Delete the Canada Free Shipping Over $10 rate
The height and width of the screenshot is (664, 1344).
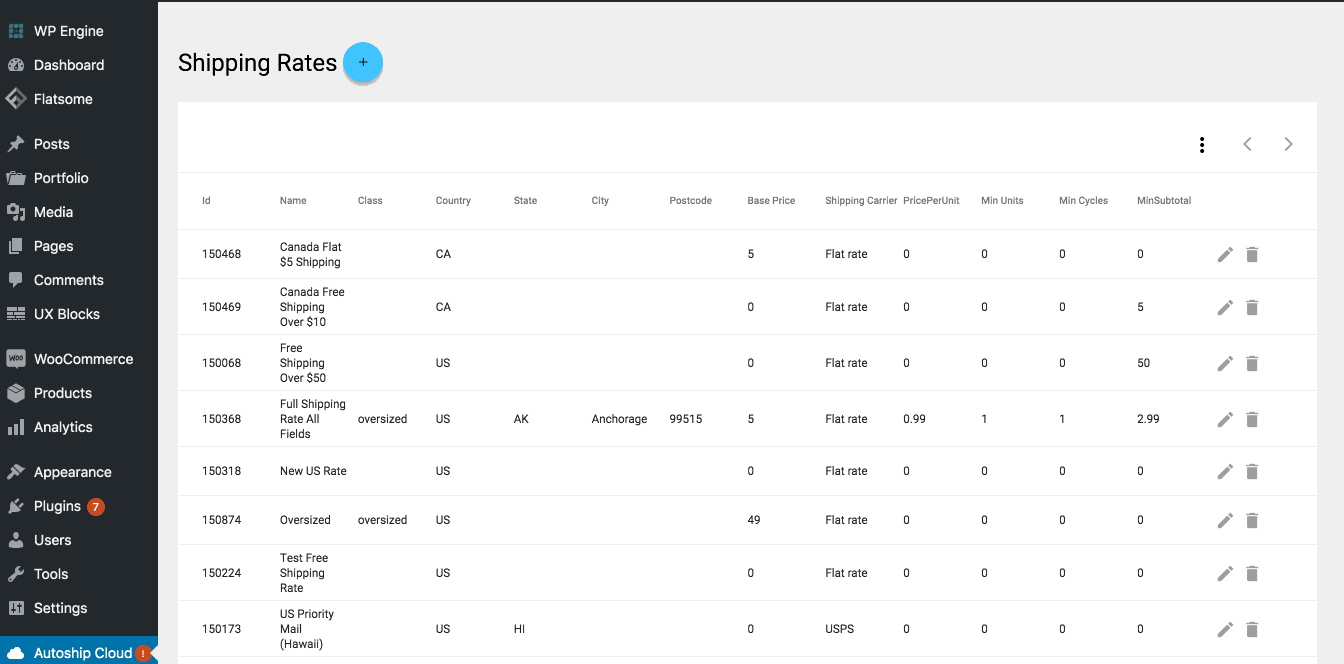click(1252, 307)
